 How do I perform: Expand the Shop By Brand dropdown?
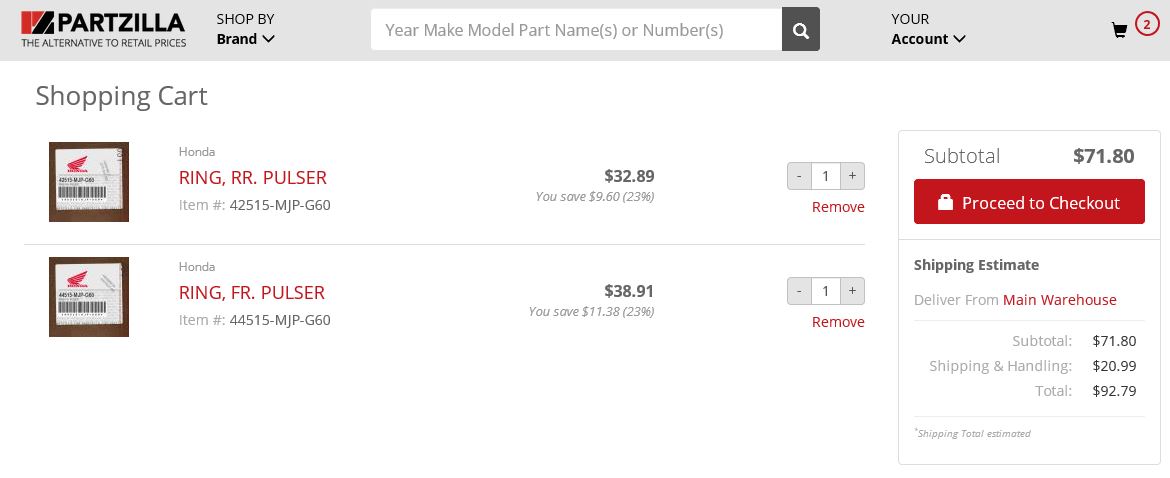[245, 29]
